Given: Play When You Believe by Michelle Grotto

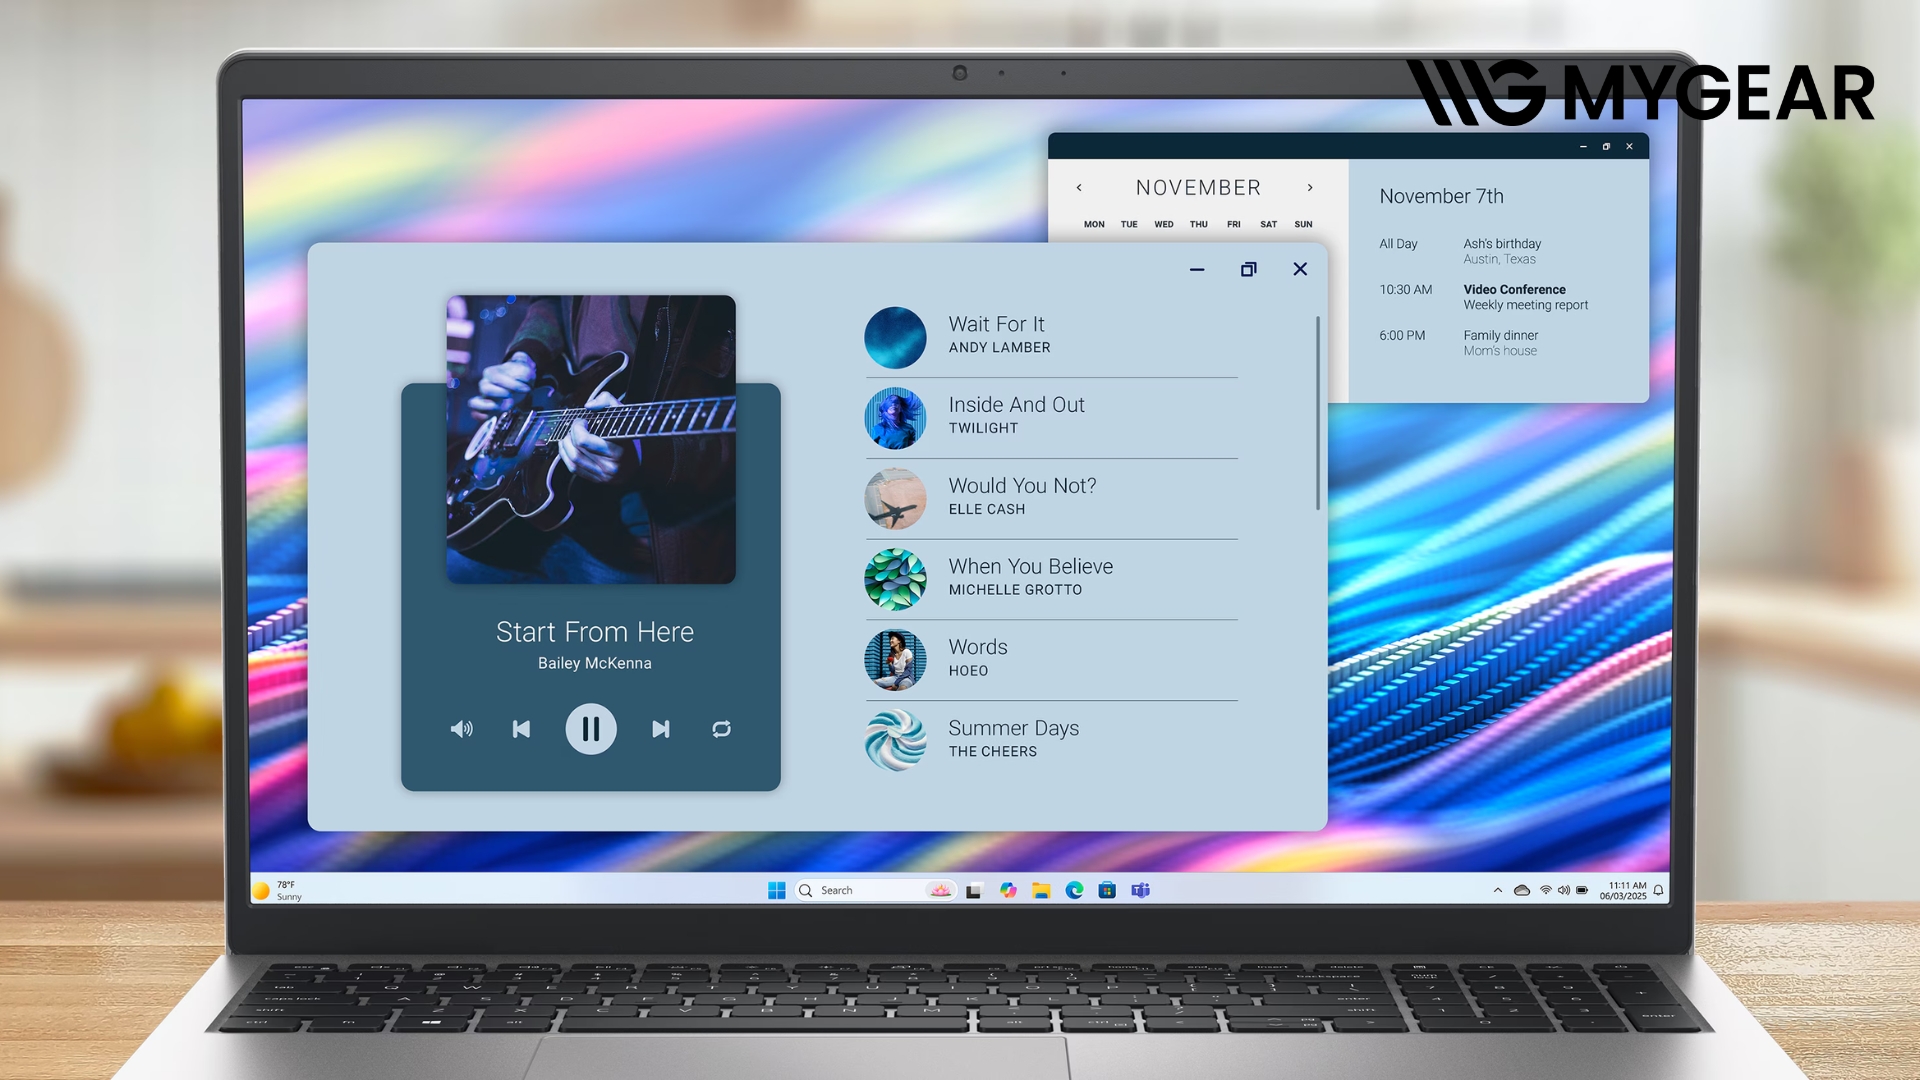Looking at the screenshot, I should click(1051, 580).
